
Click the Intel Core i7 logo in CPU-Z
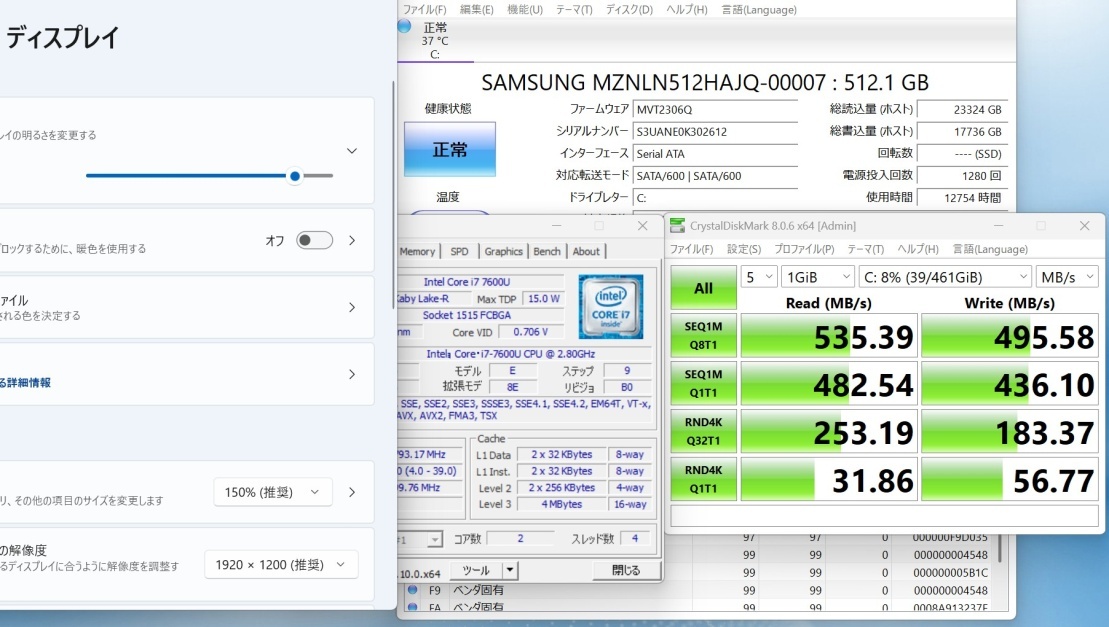click(x=610, y=307)
